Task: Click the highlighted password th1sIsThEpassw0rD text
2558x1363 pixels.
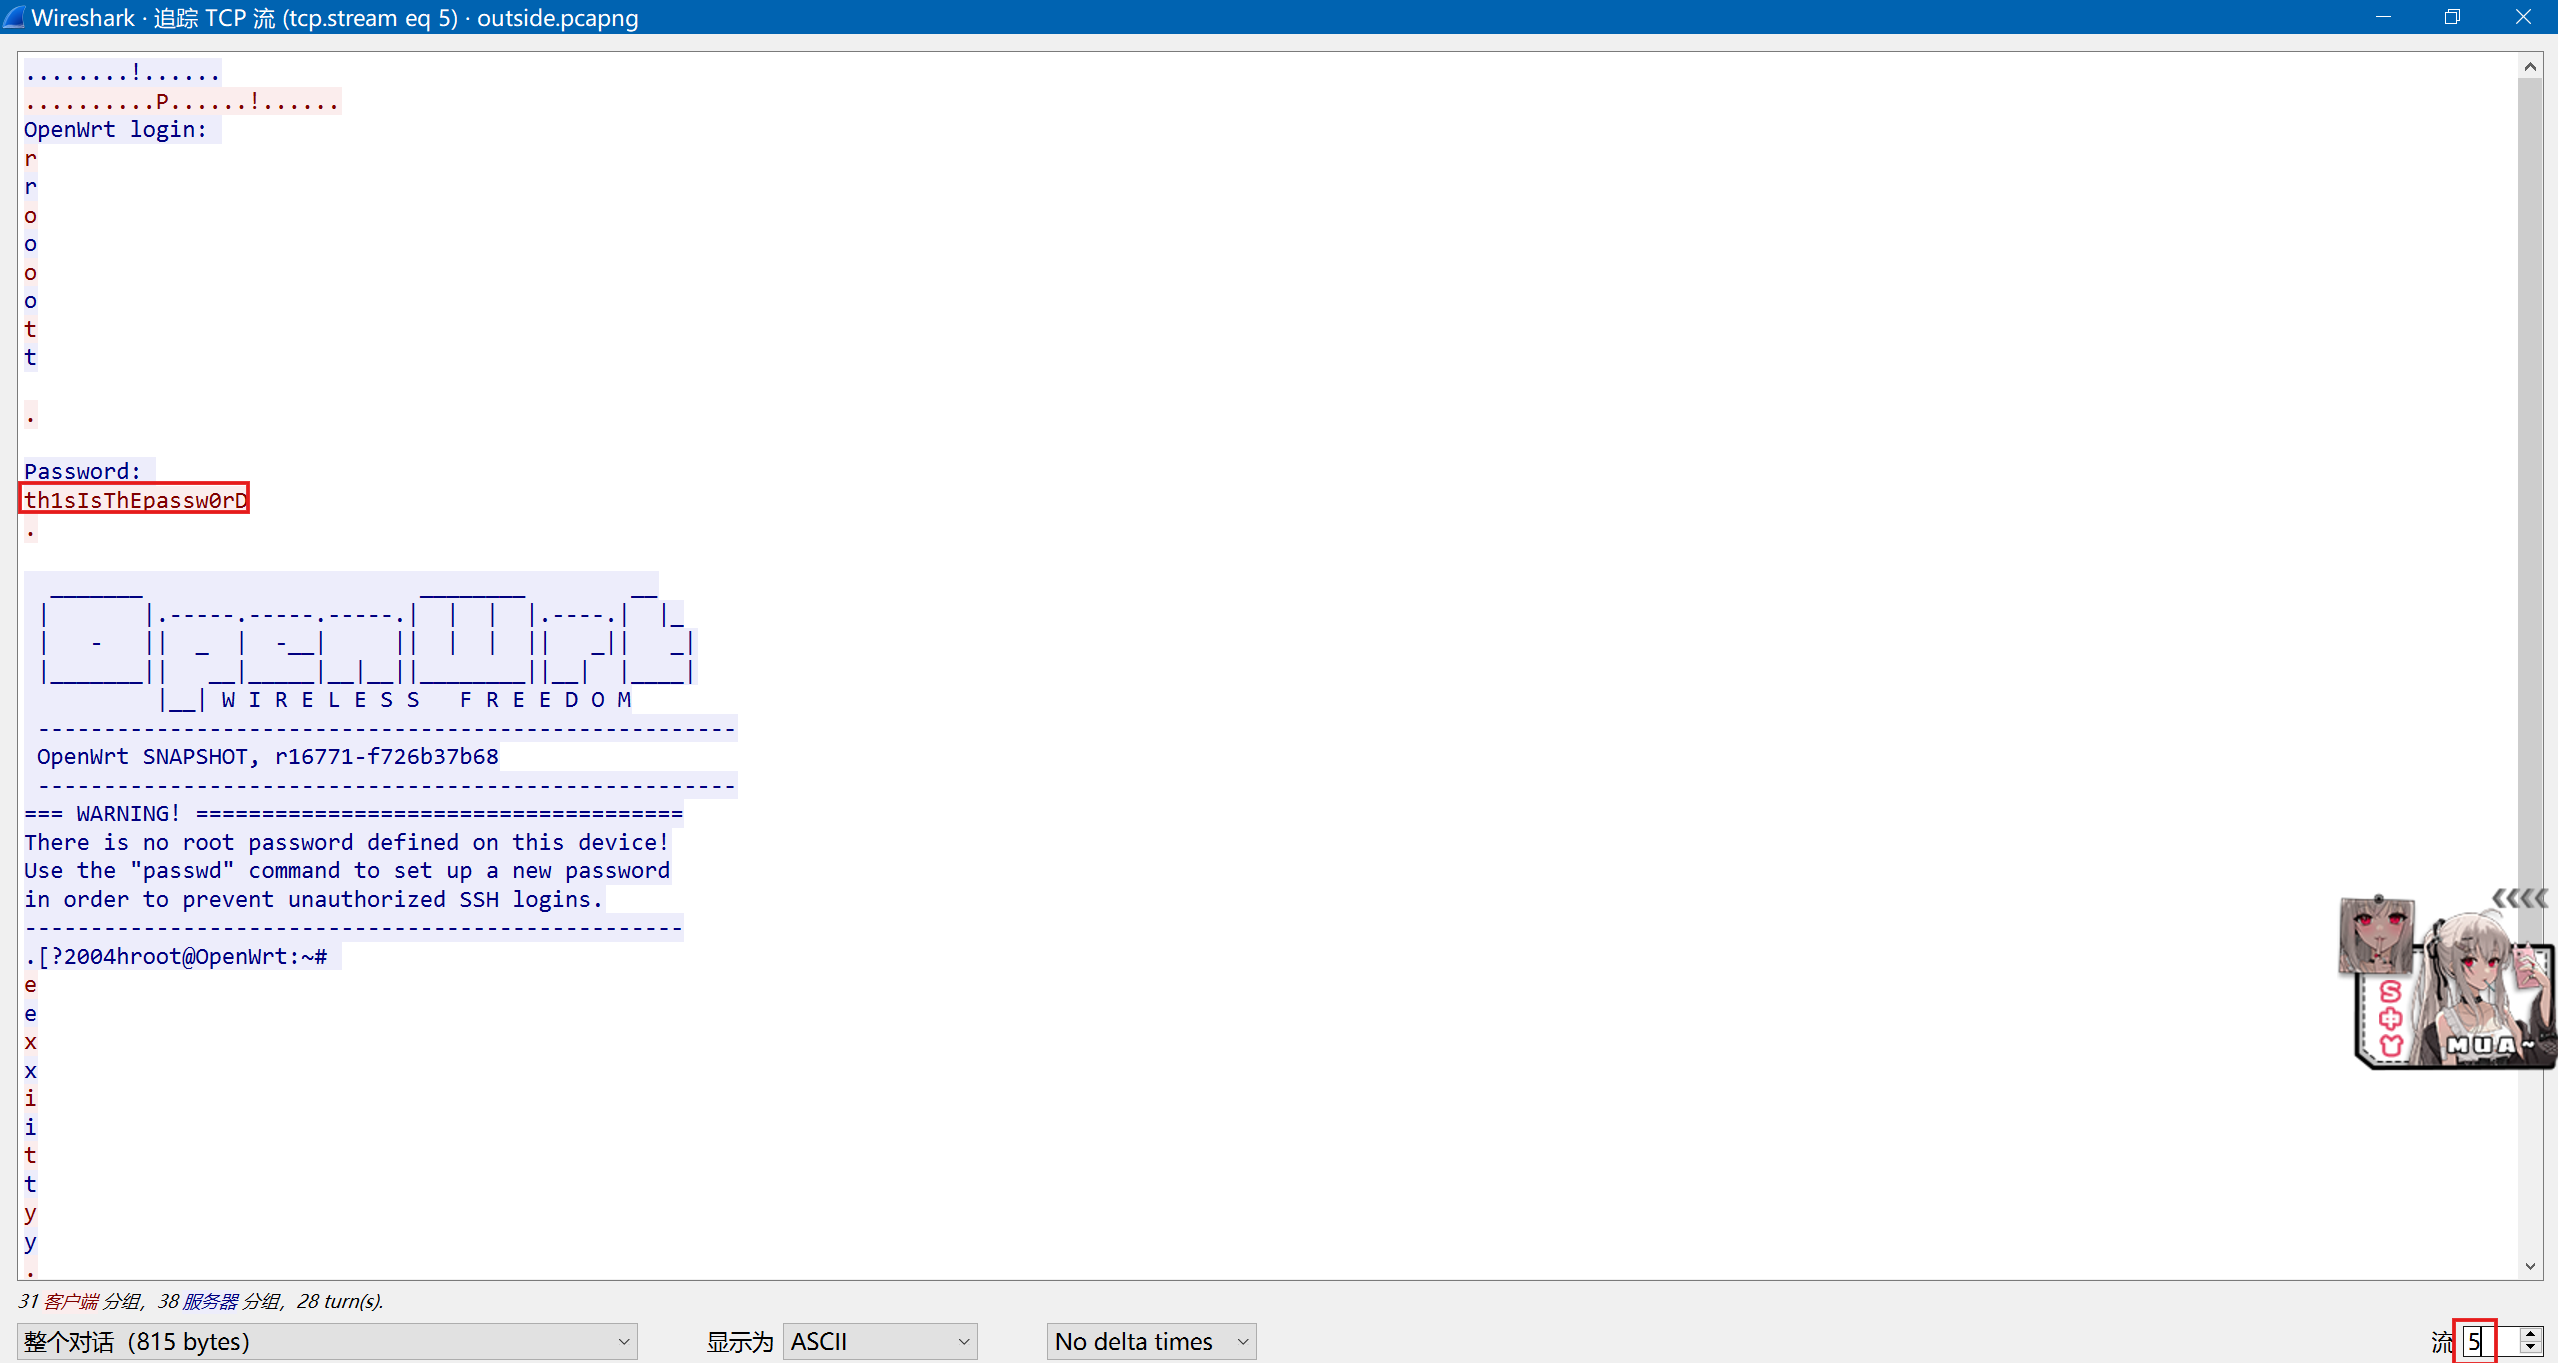Action: (135, 500)
